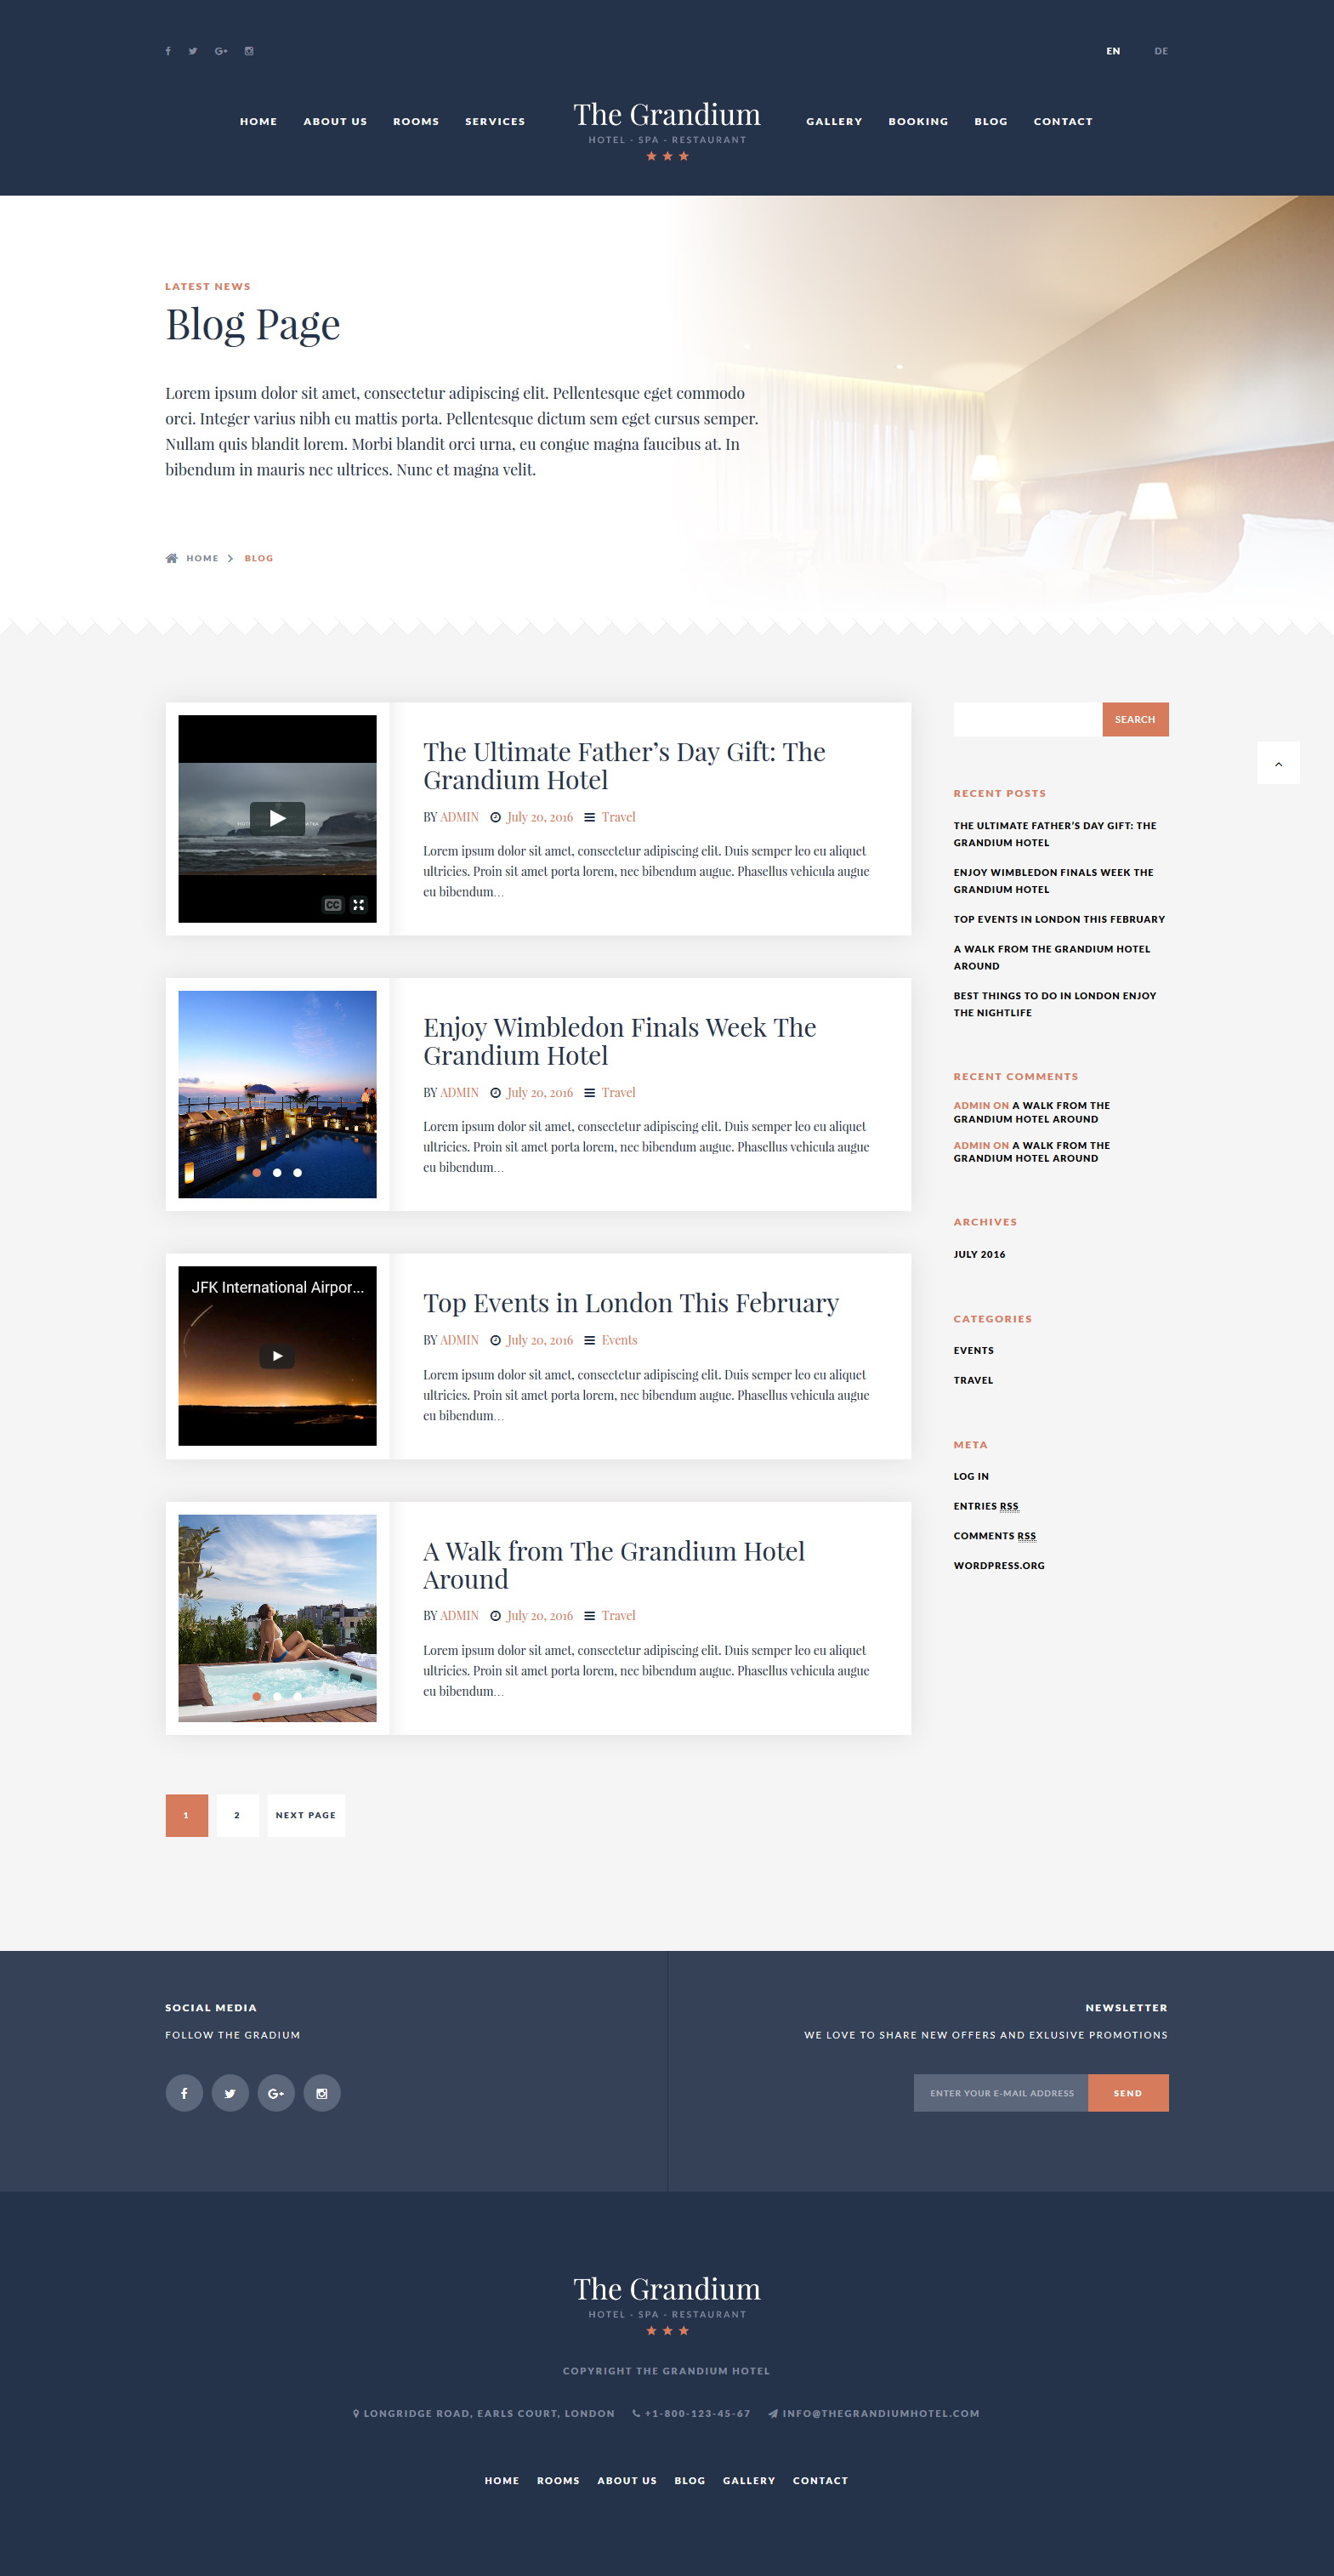Open the JULY 2016 archive
1334x2576 pixels.
click(x=979, y=1254)
